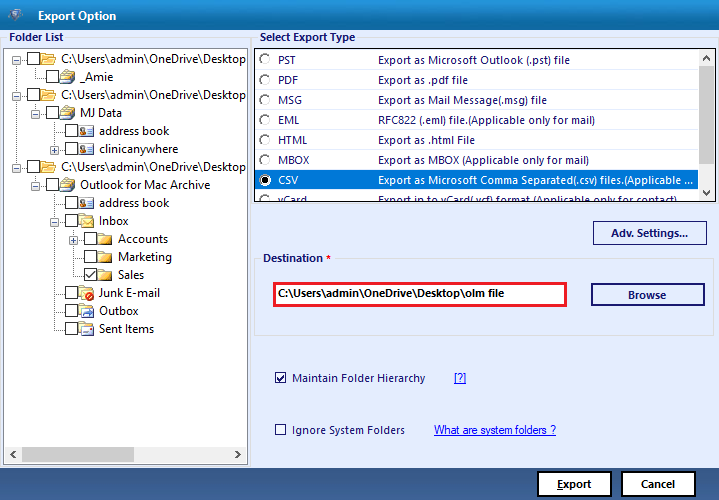Uncheck the Sales folder checkbox

click(90, 275)
